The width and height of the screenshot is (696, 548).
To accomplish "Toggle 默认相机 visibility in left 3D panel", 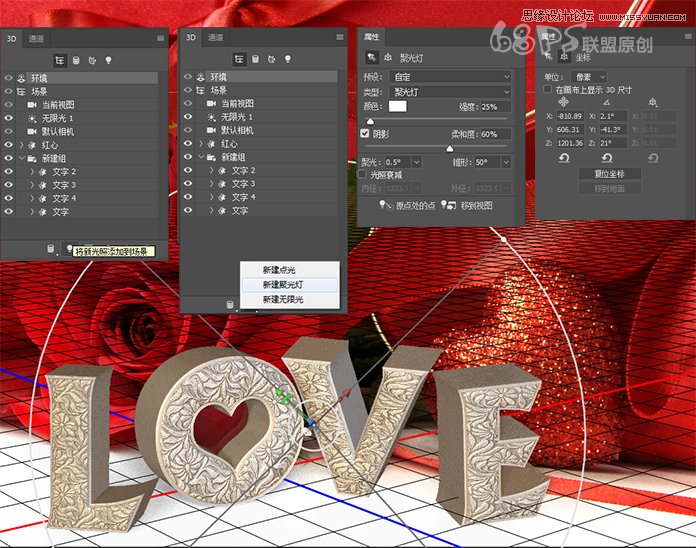I will (x=8, y=132).
